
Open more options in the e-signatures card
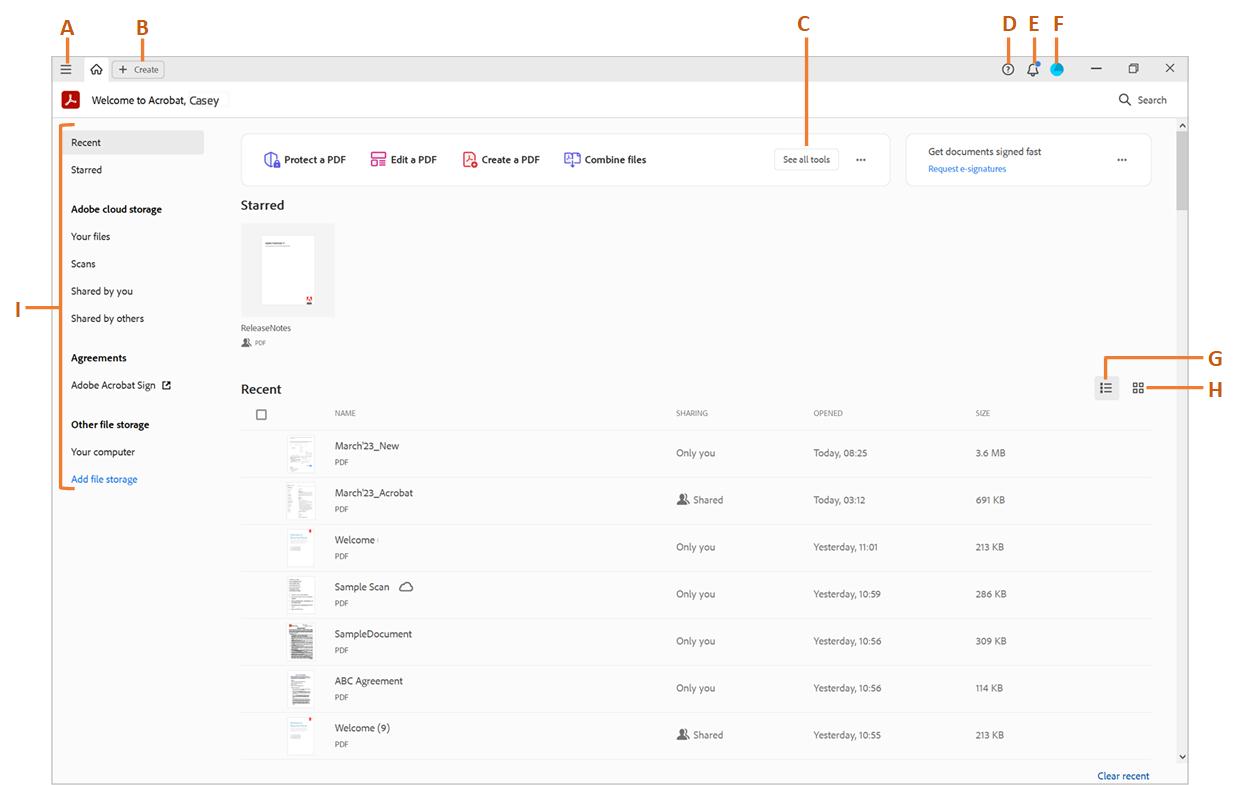tap(1121, 160)
